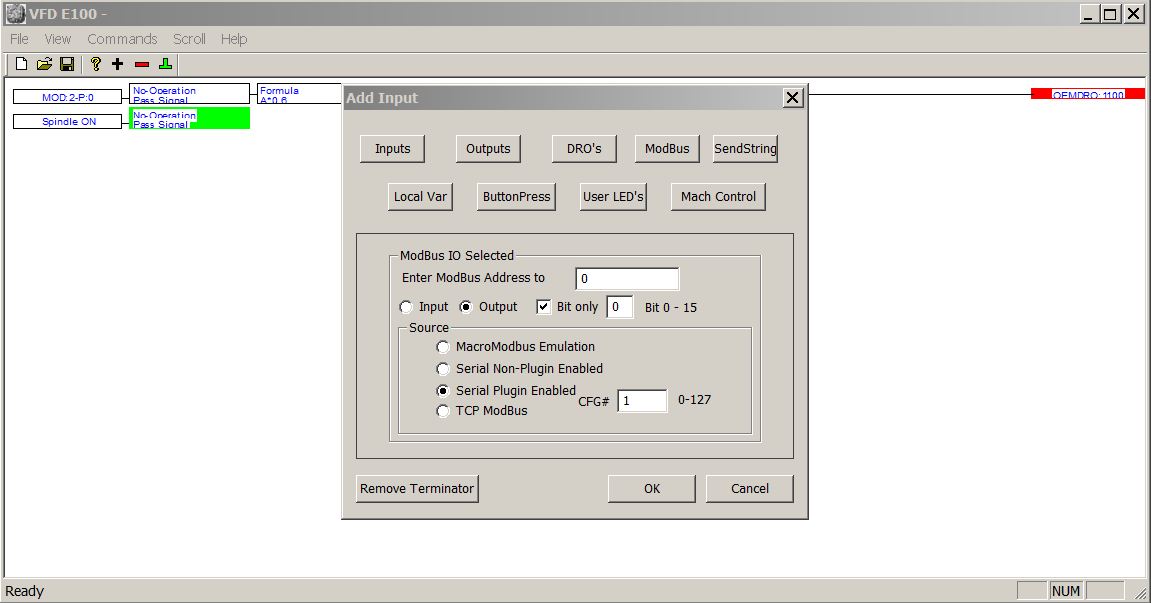Open the View menu
The height and width of the screenshot is (603, 1151).
pyautogui.click(x=57, y=39)
